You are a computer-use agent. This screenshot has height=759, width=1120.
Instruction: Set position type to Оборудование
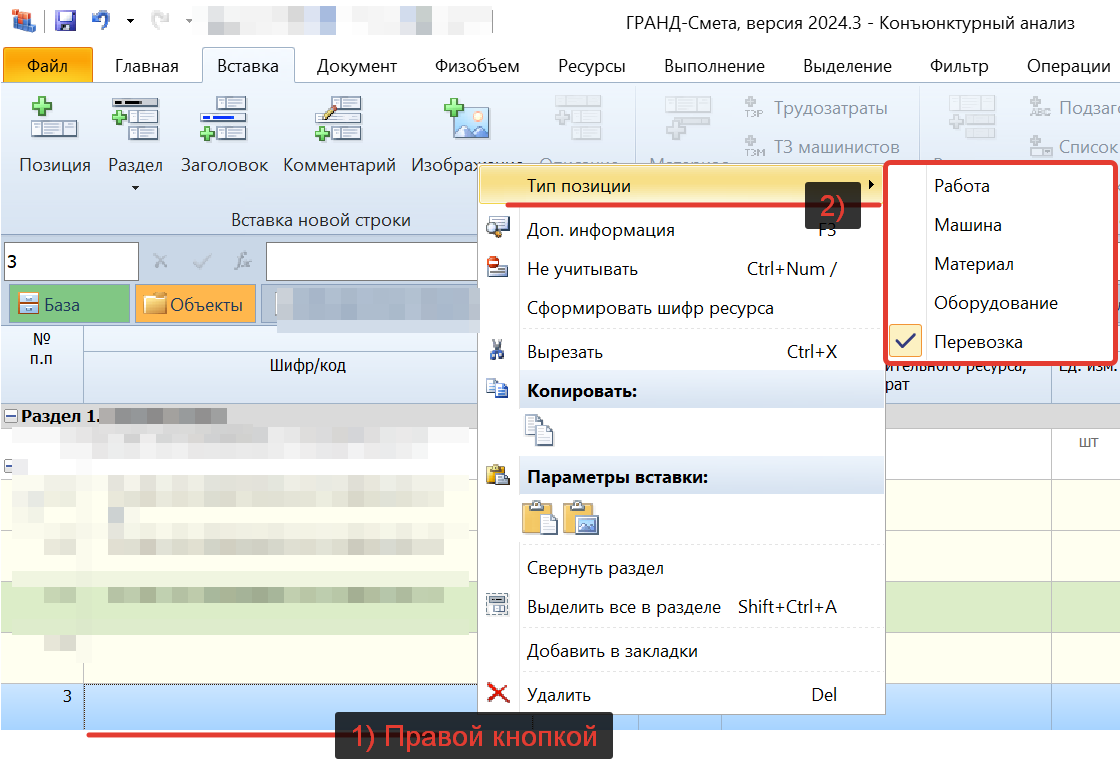pos(999,303)
